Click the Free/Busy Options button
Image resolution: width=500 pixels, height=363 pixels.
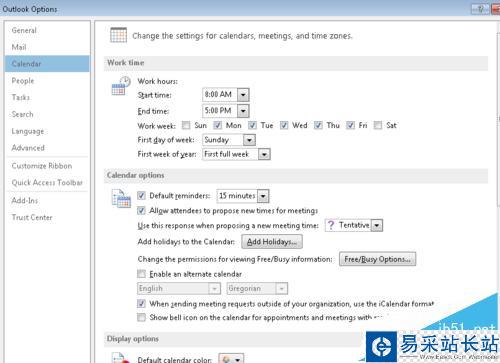tap(377, 259)
